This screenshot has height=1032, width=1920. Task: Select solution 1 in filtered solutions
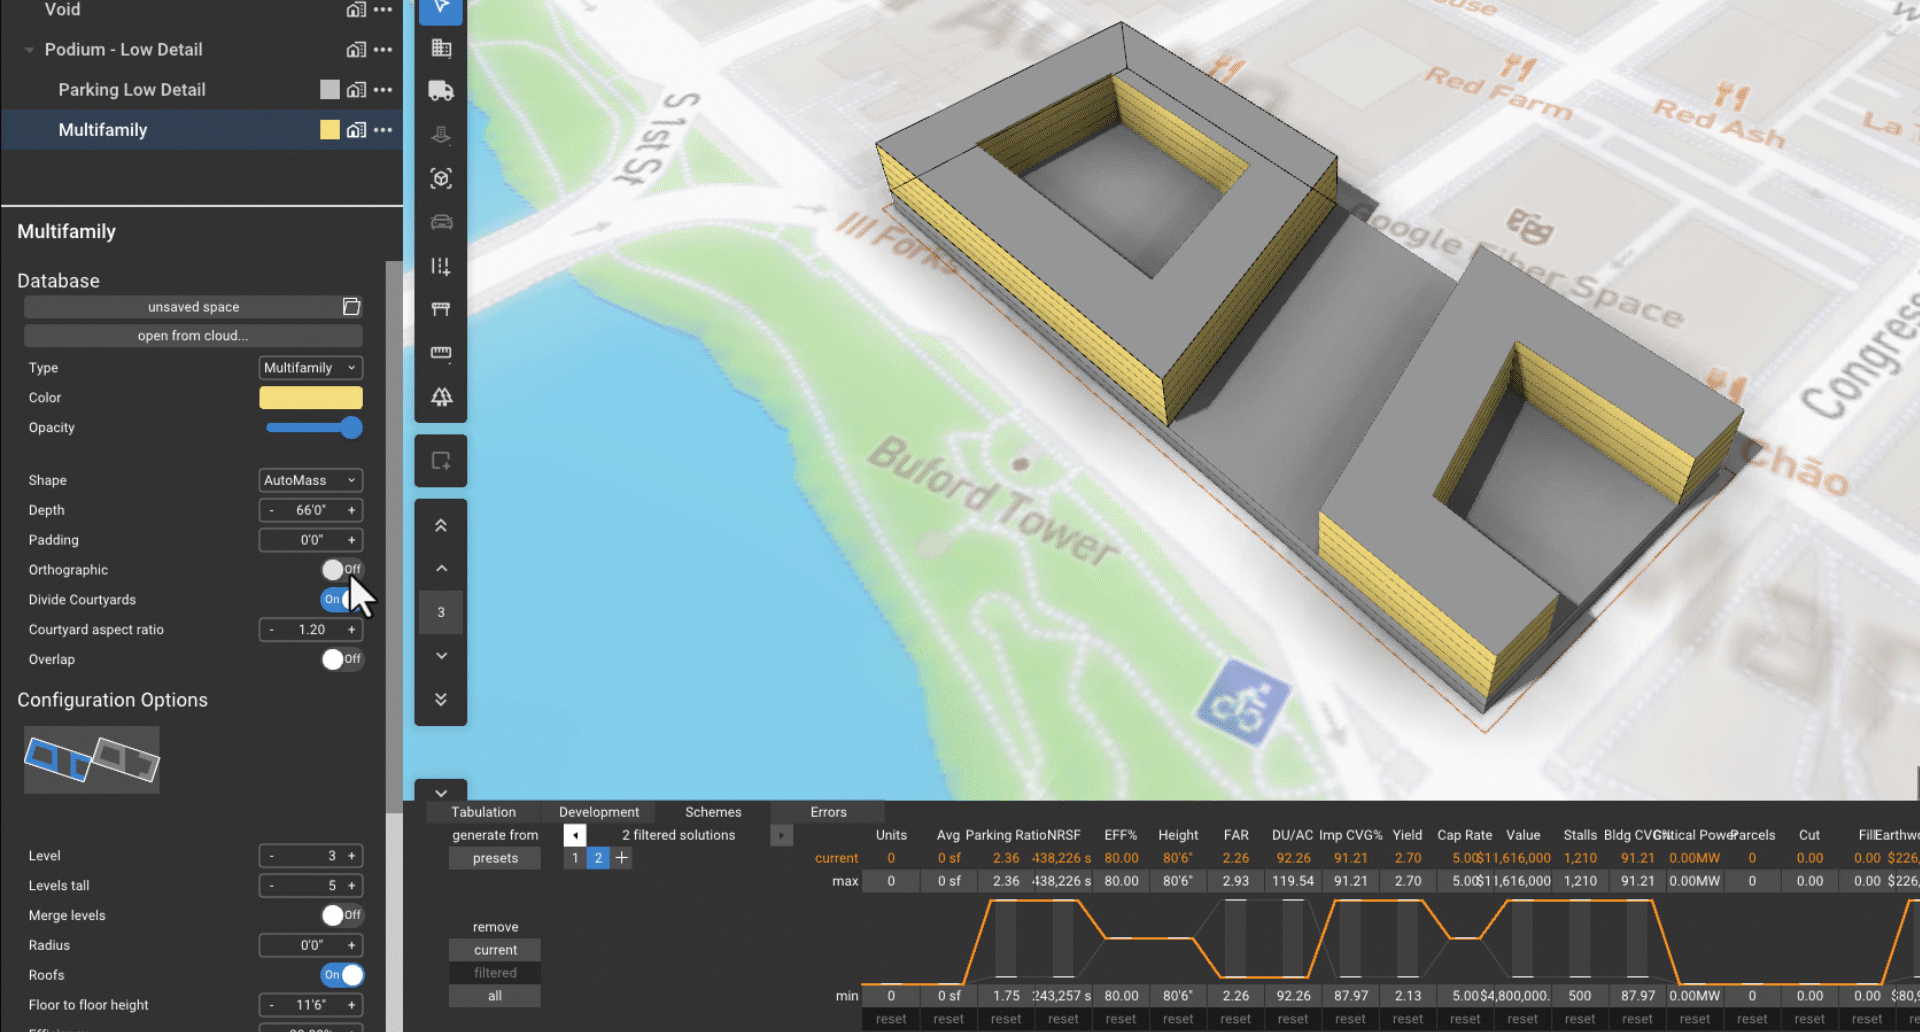point(575,857)
